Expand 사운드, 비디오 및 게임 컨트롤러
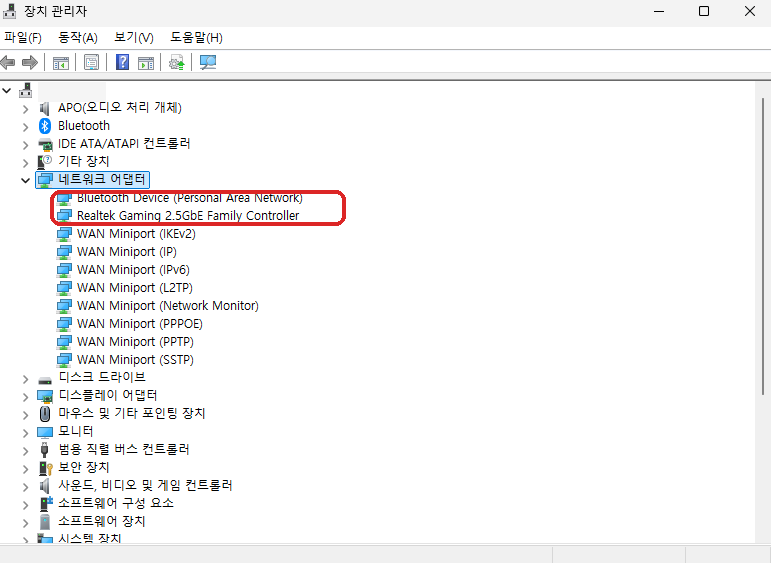Viewport: 771px width, 563px height. pos(26,487)
